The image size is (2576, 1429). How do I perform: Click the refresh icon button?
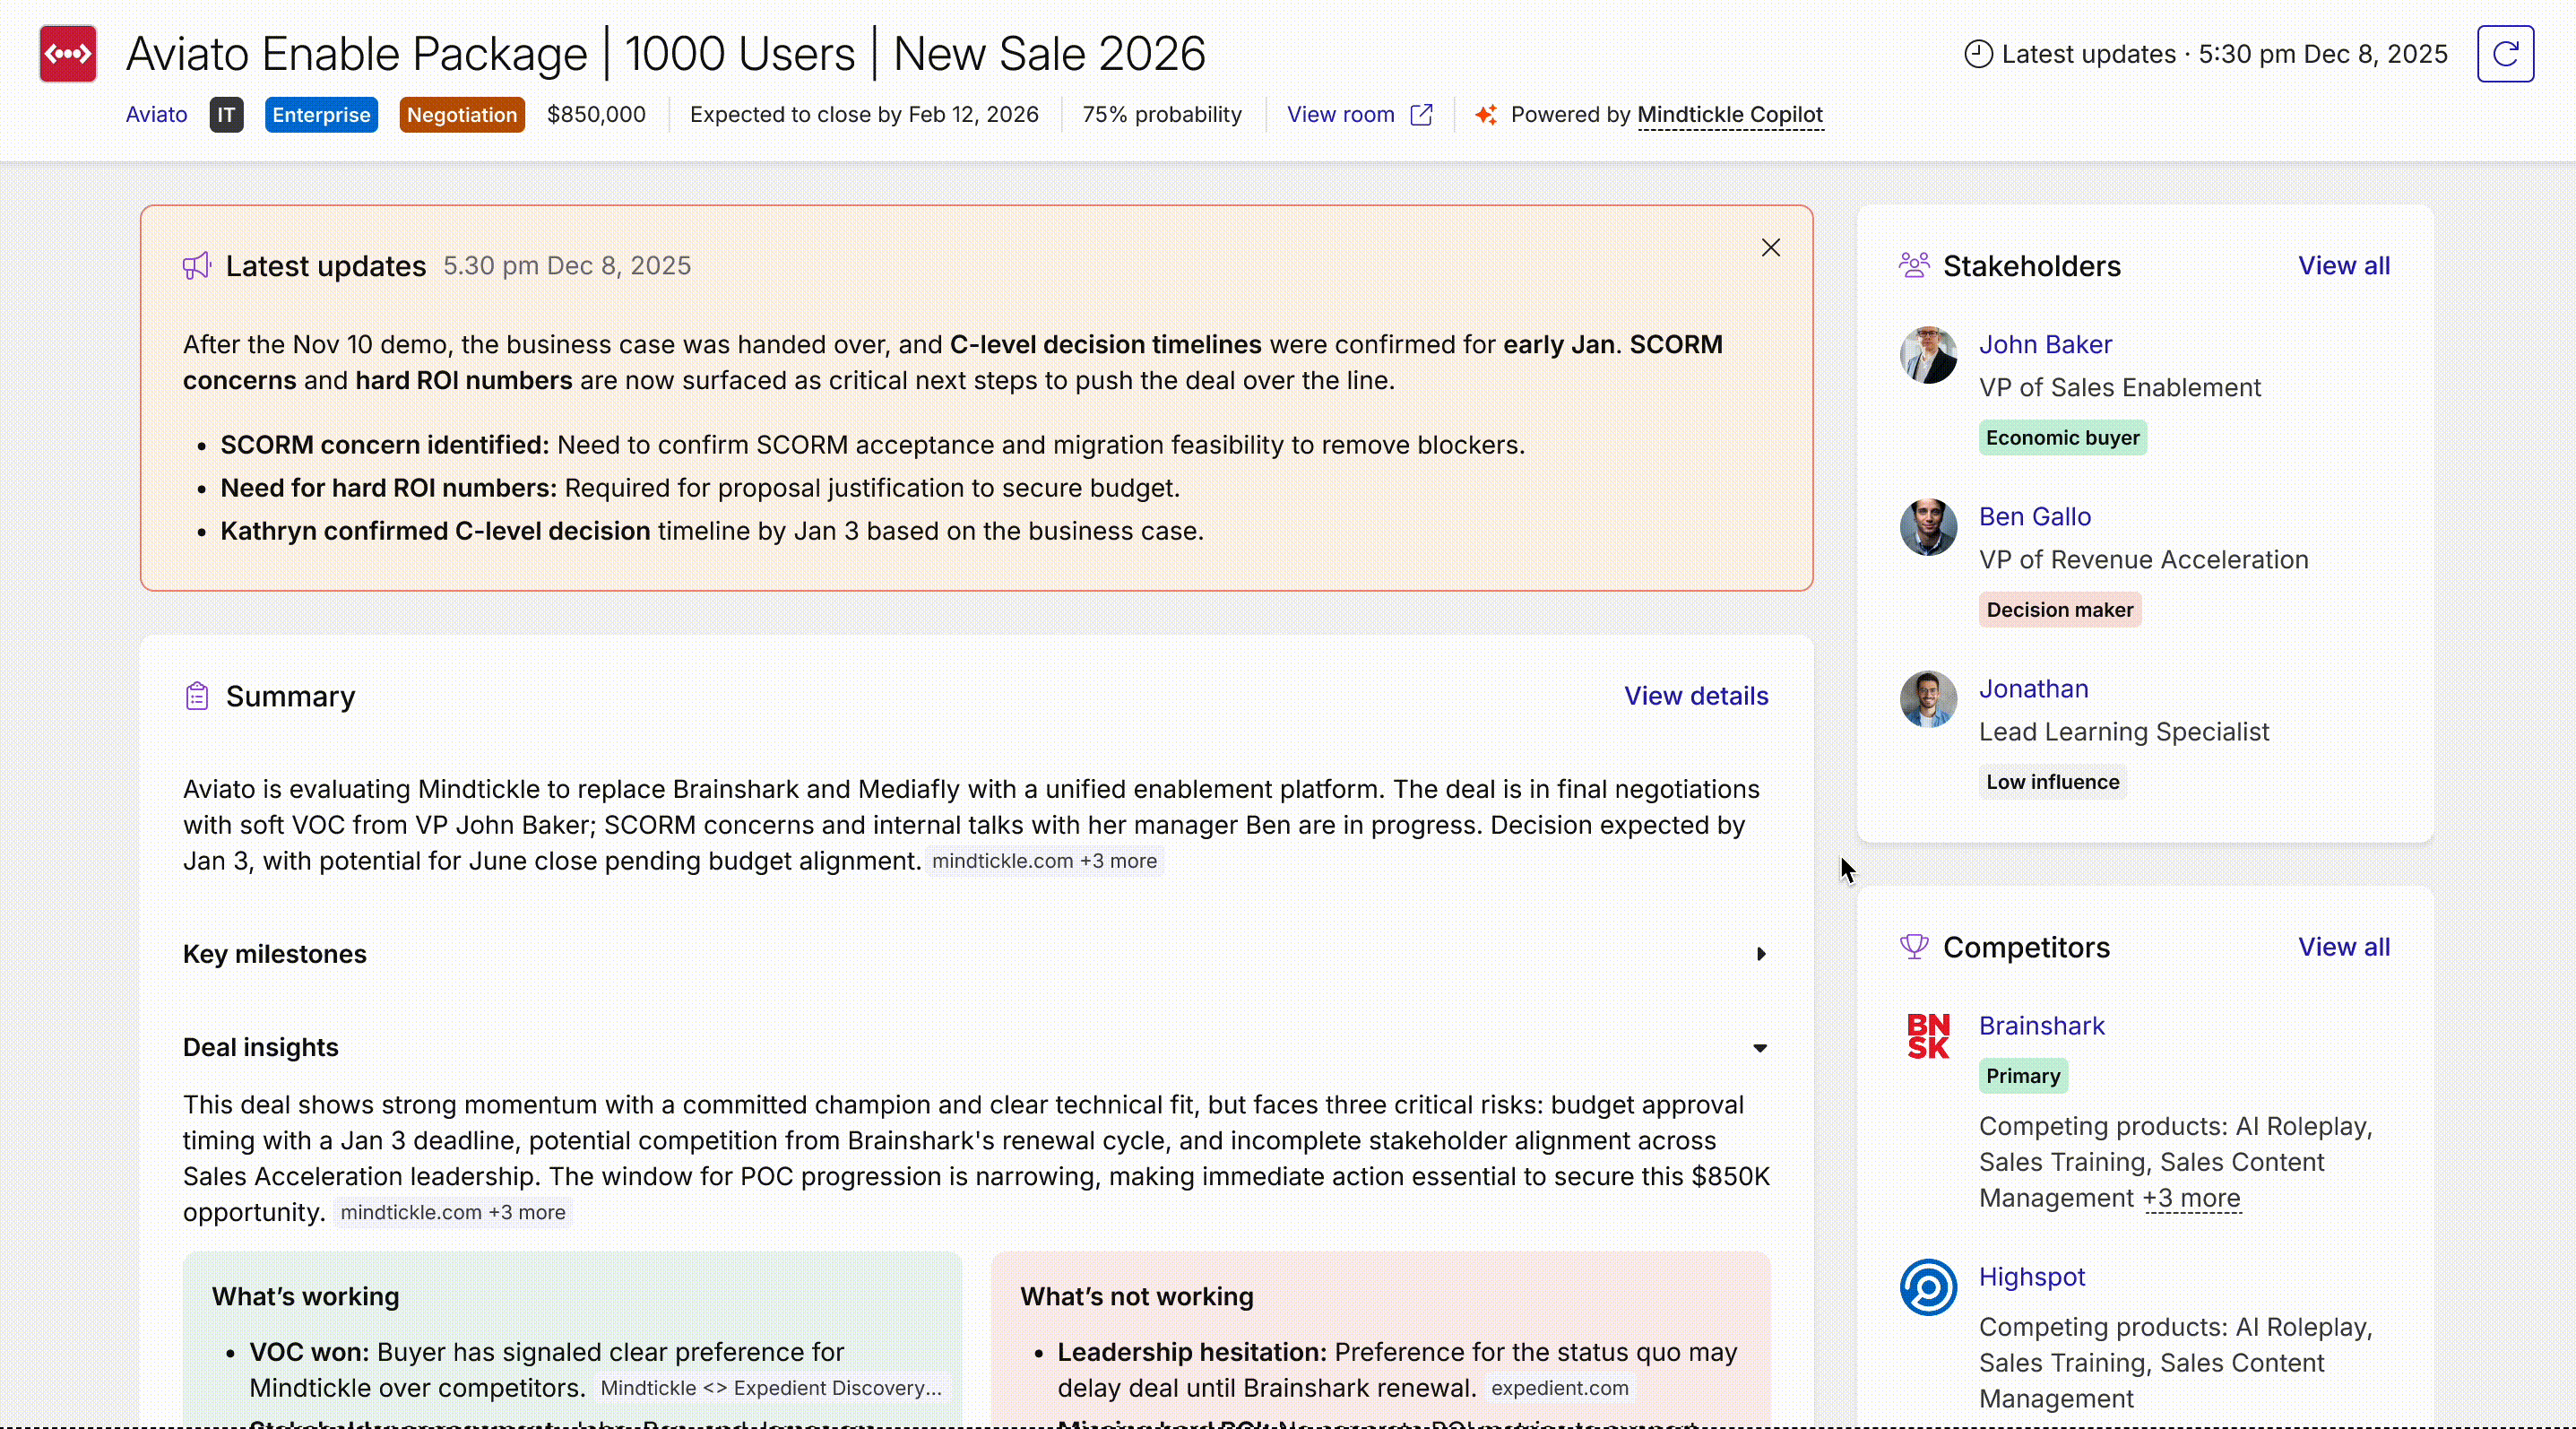pos(2504,54)
